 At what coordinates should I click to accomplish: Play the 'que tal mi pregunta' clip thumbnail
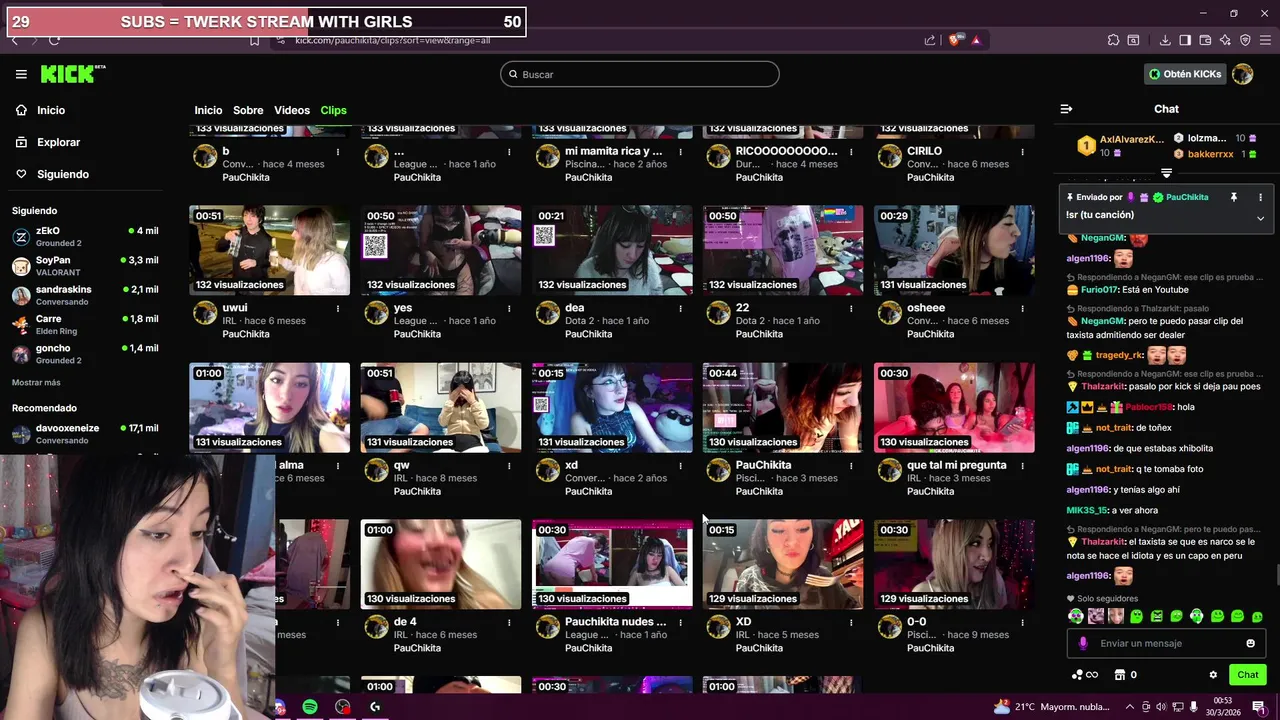954,407
